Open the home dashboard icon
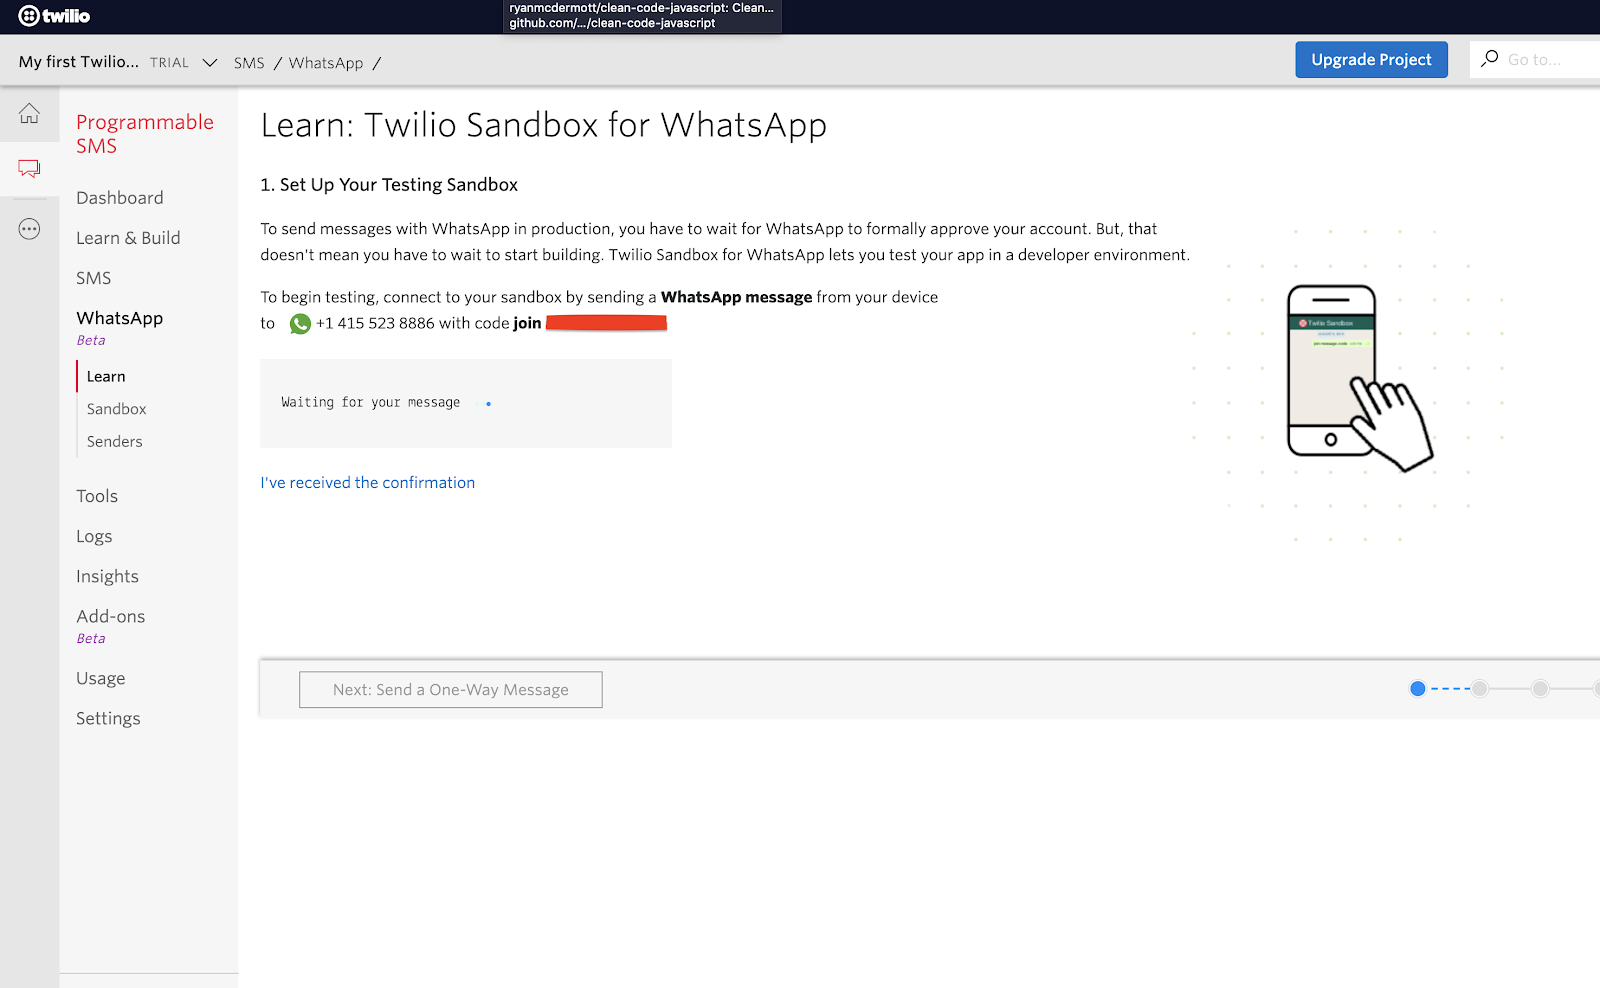Viewport: 1600px width, 988px height. 29,114
